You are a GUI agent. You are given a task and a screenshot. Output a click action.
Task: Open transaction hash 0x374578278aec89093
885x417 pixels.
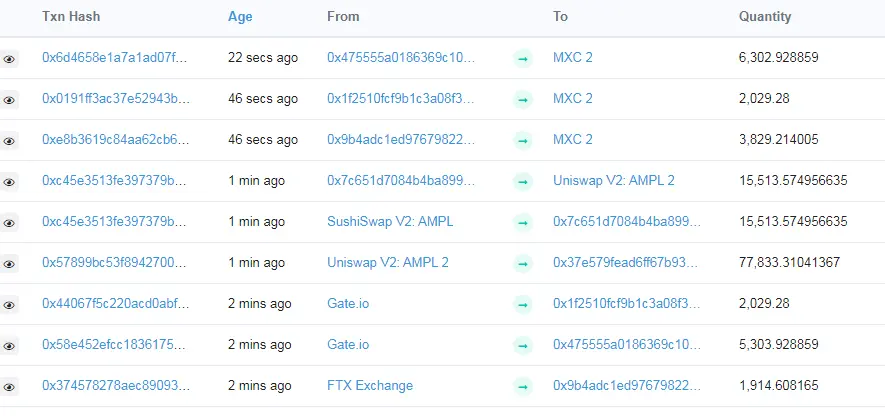click(x=116, y=385)
